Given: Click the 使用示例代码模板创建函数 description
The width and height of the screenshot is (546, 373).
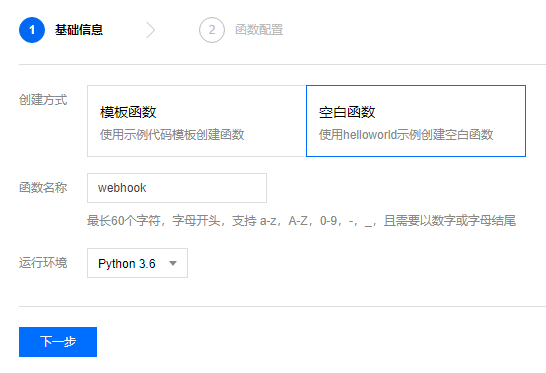Looking at the screenshot, I should 172,134.
